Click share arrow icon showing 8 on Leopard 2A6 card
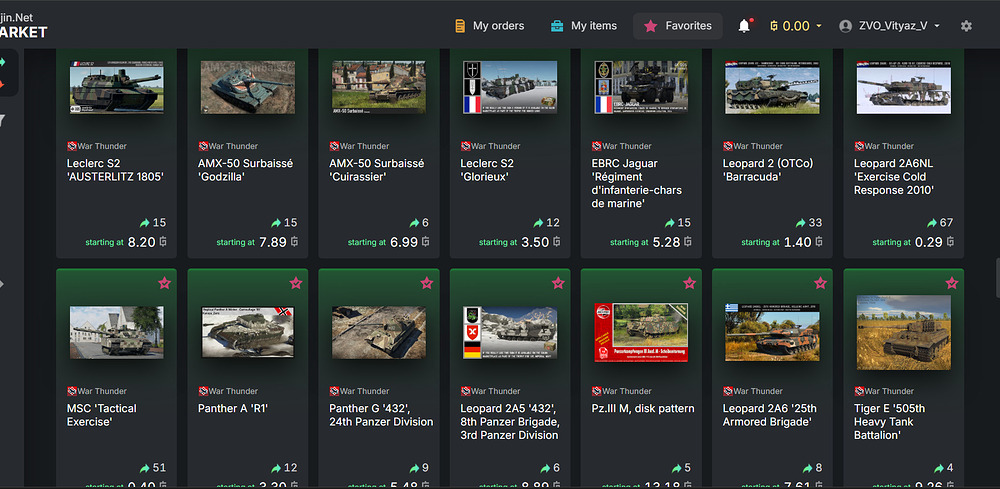 pos(808,467)
